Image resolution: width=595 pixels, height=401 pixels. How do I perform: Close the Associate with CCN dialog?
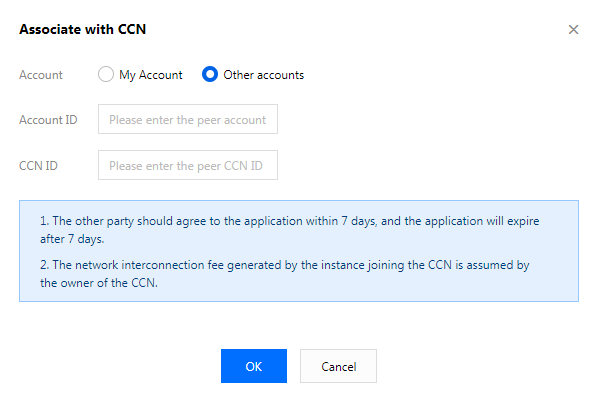coord(573,30)
